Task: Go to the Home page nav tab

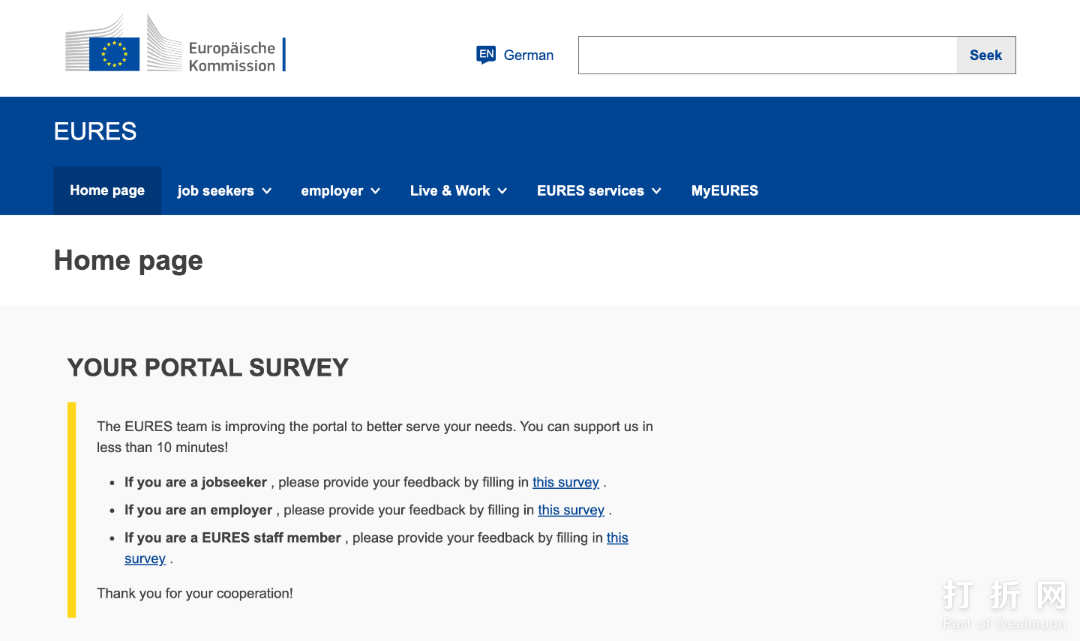Action: pyautogui.click(x=107, y=191)
